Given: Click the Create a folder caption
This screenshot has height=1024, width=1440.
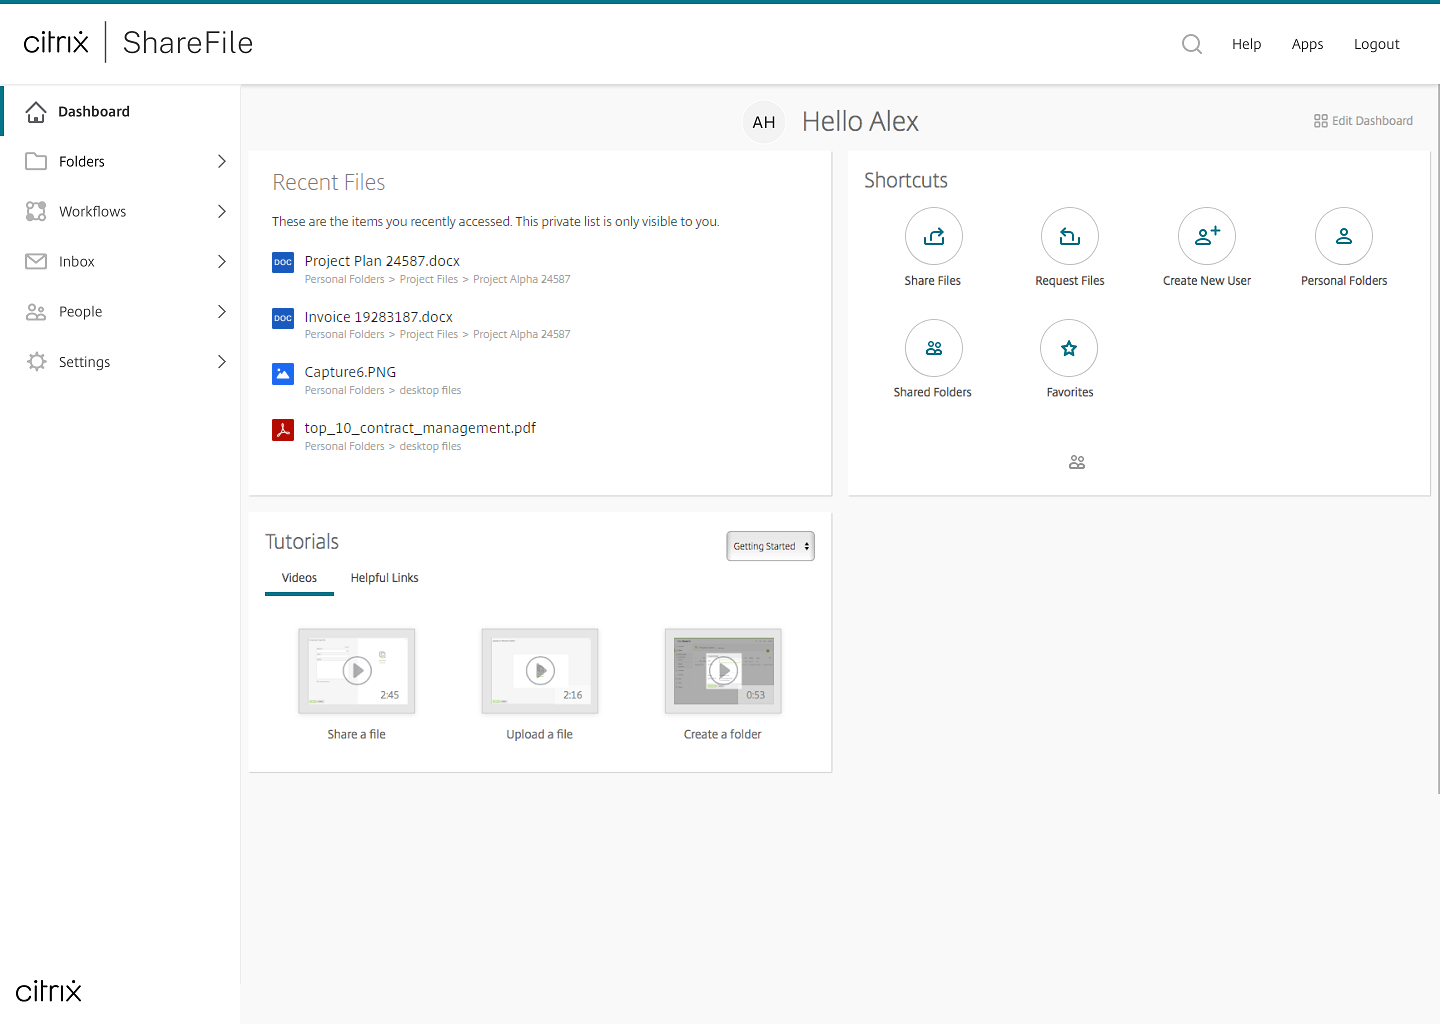Looking at the screenshot, I should [722, 734].
